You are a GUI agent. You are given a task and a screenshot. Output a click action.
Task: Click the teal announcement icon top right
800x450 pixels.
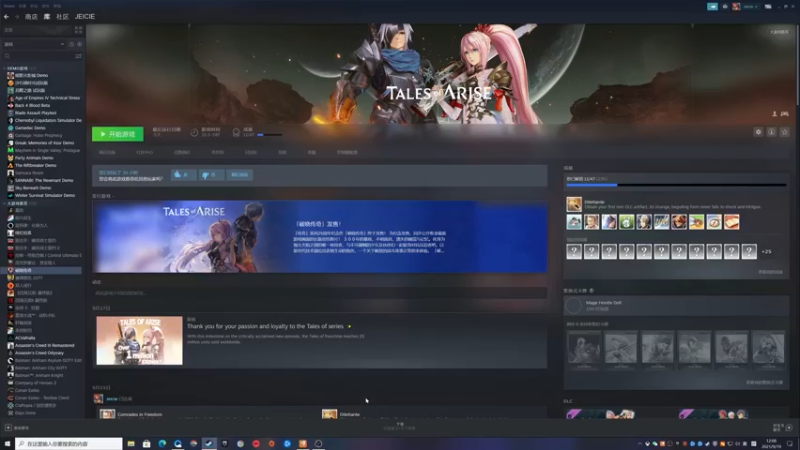pyautogui.click(x=712, y=7)
